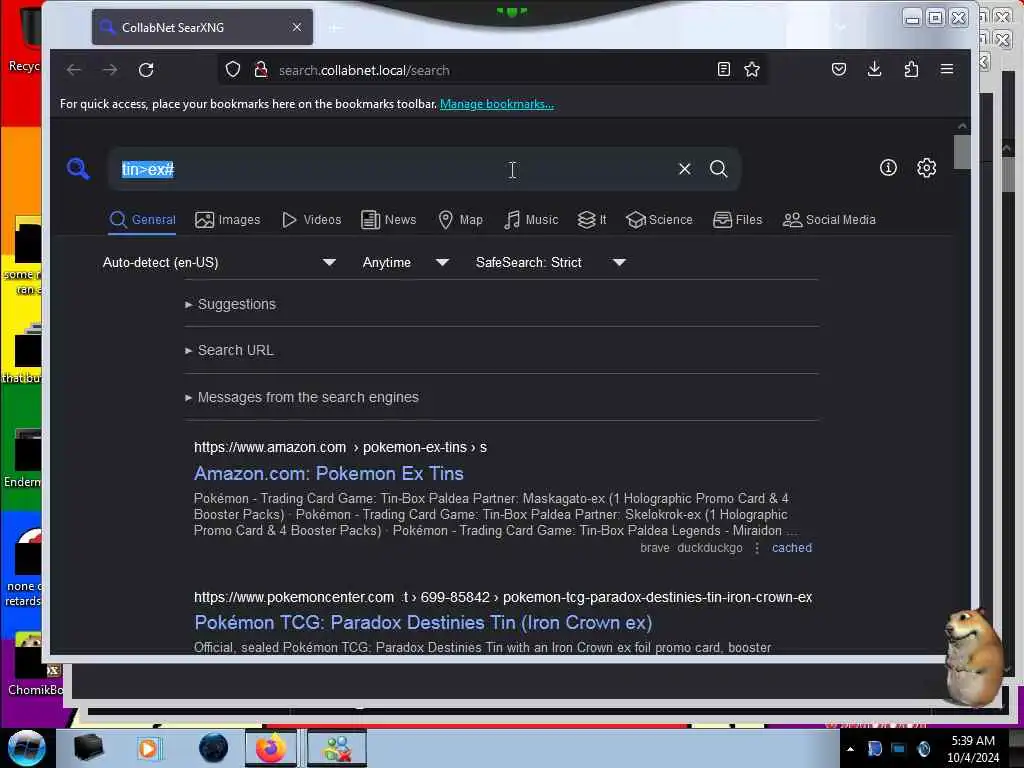The height and width of the screenshot is (768, 1024).
Task: Select the General search tab
Action: point(142,220)
